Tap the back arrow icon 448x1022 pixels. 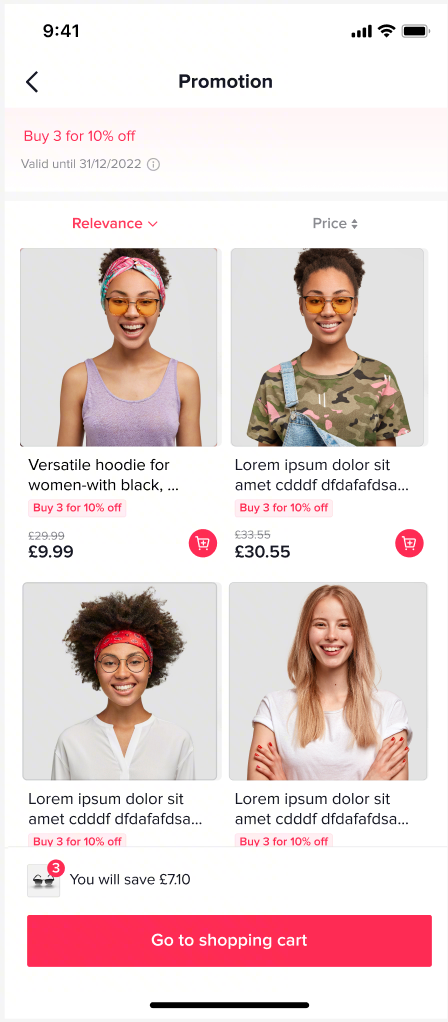click(32, 81)
